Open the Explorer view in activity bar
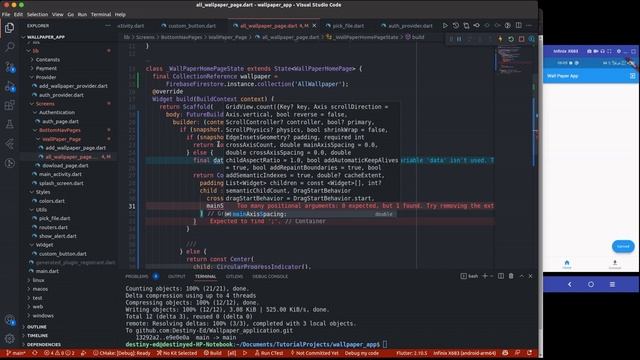This screenshot has height=360, width=640. coord(9,28)
